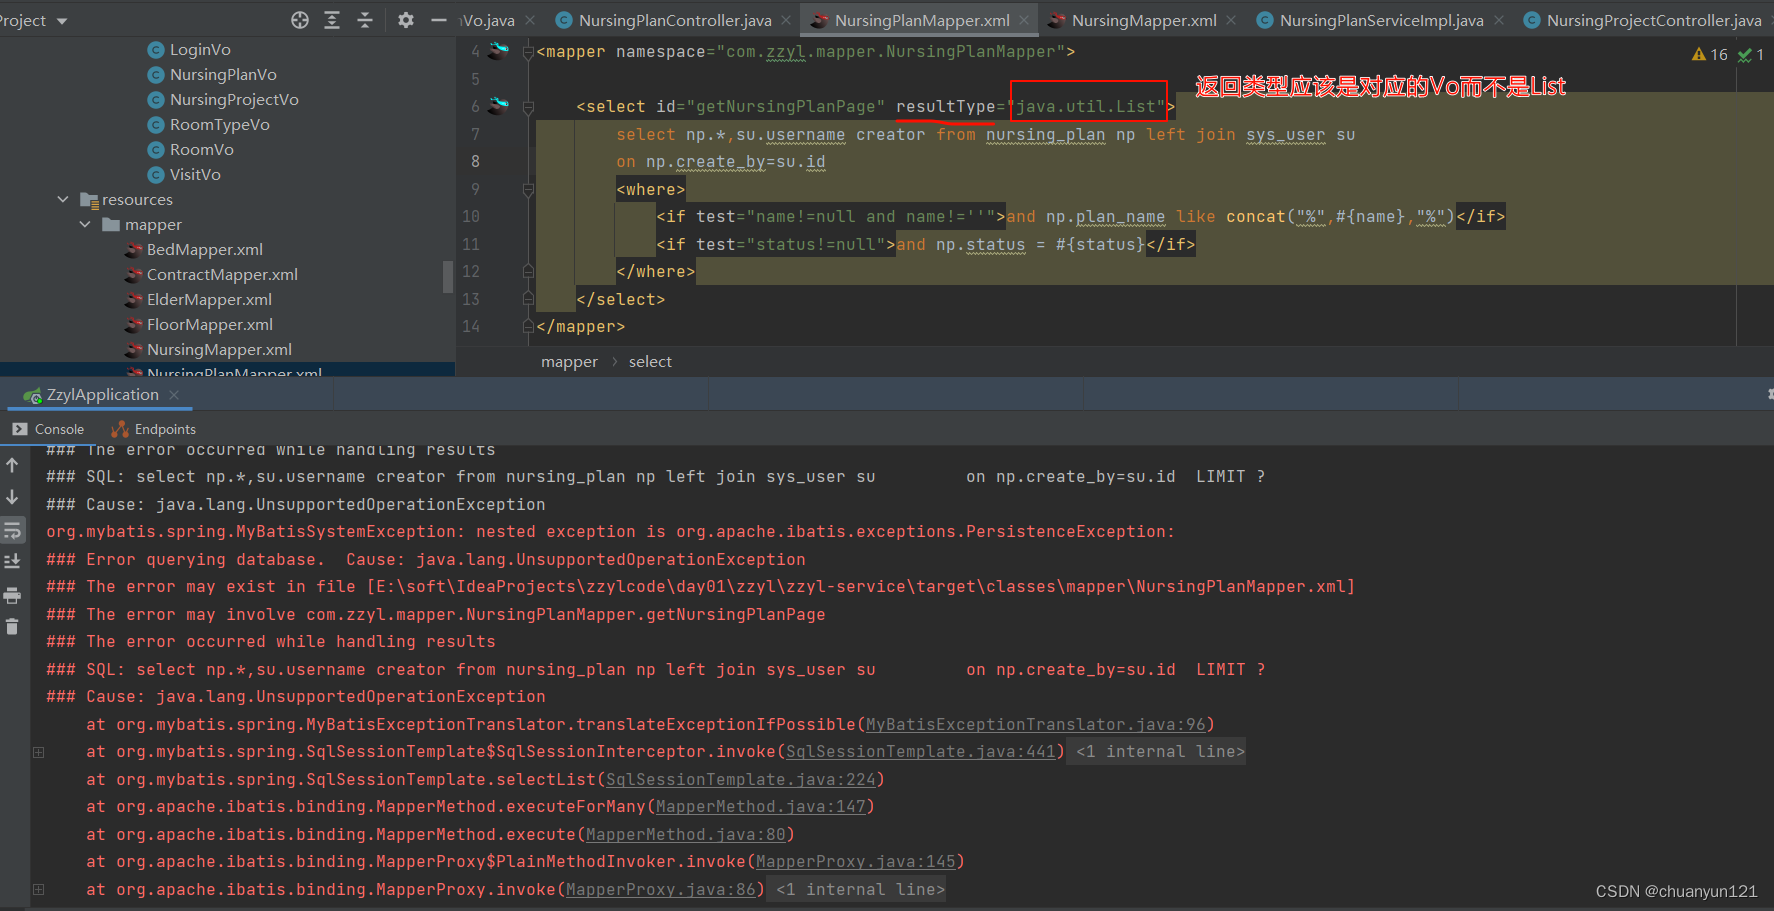Select ContractMapper.xml file
This screenshot has width=1774, height=911.
point(221,274)
